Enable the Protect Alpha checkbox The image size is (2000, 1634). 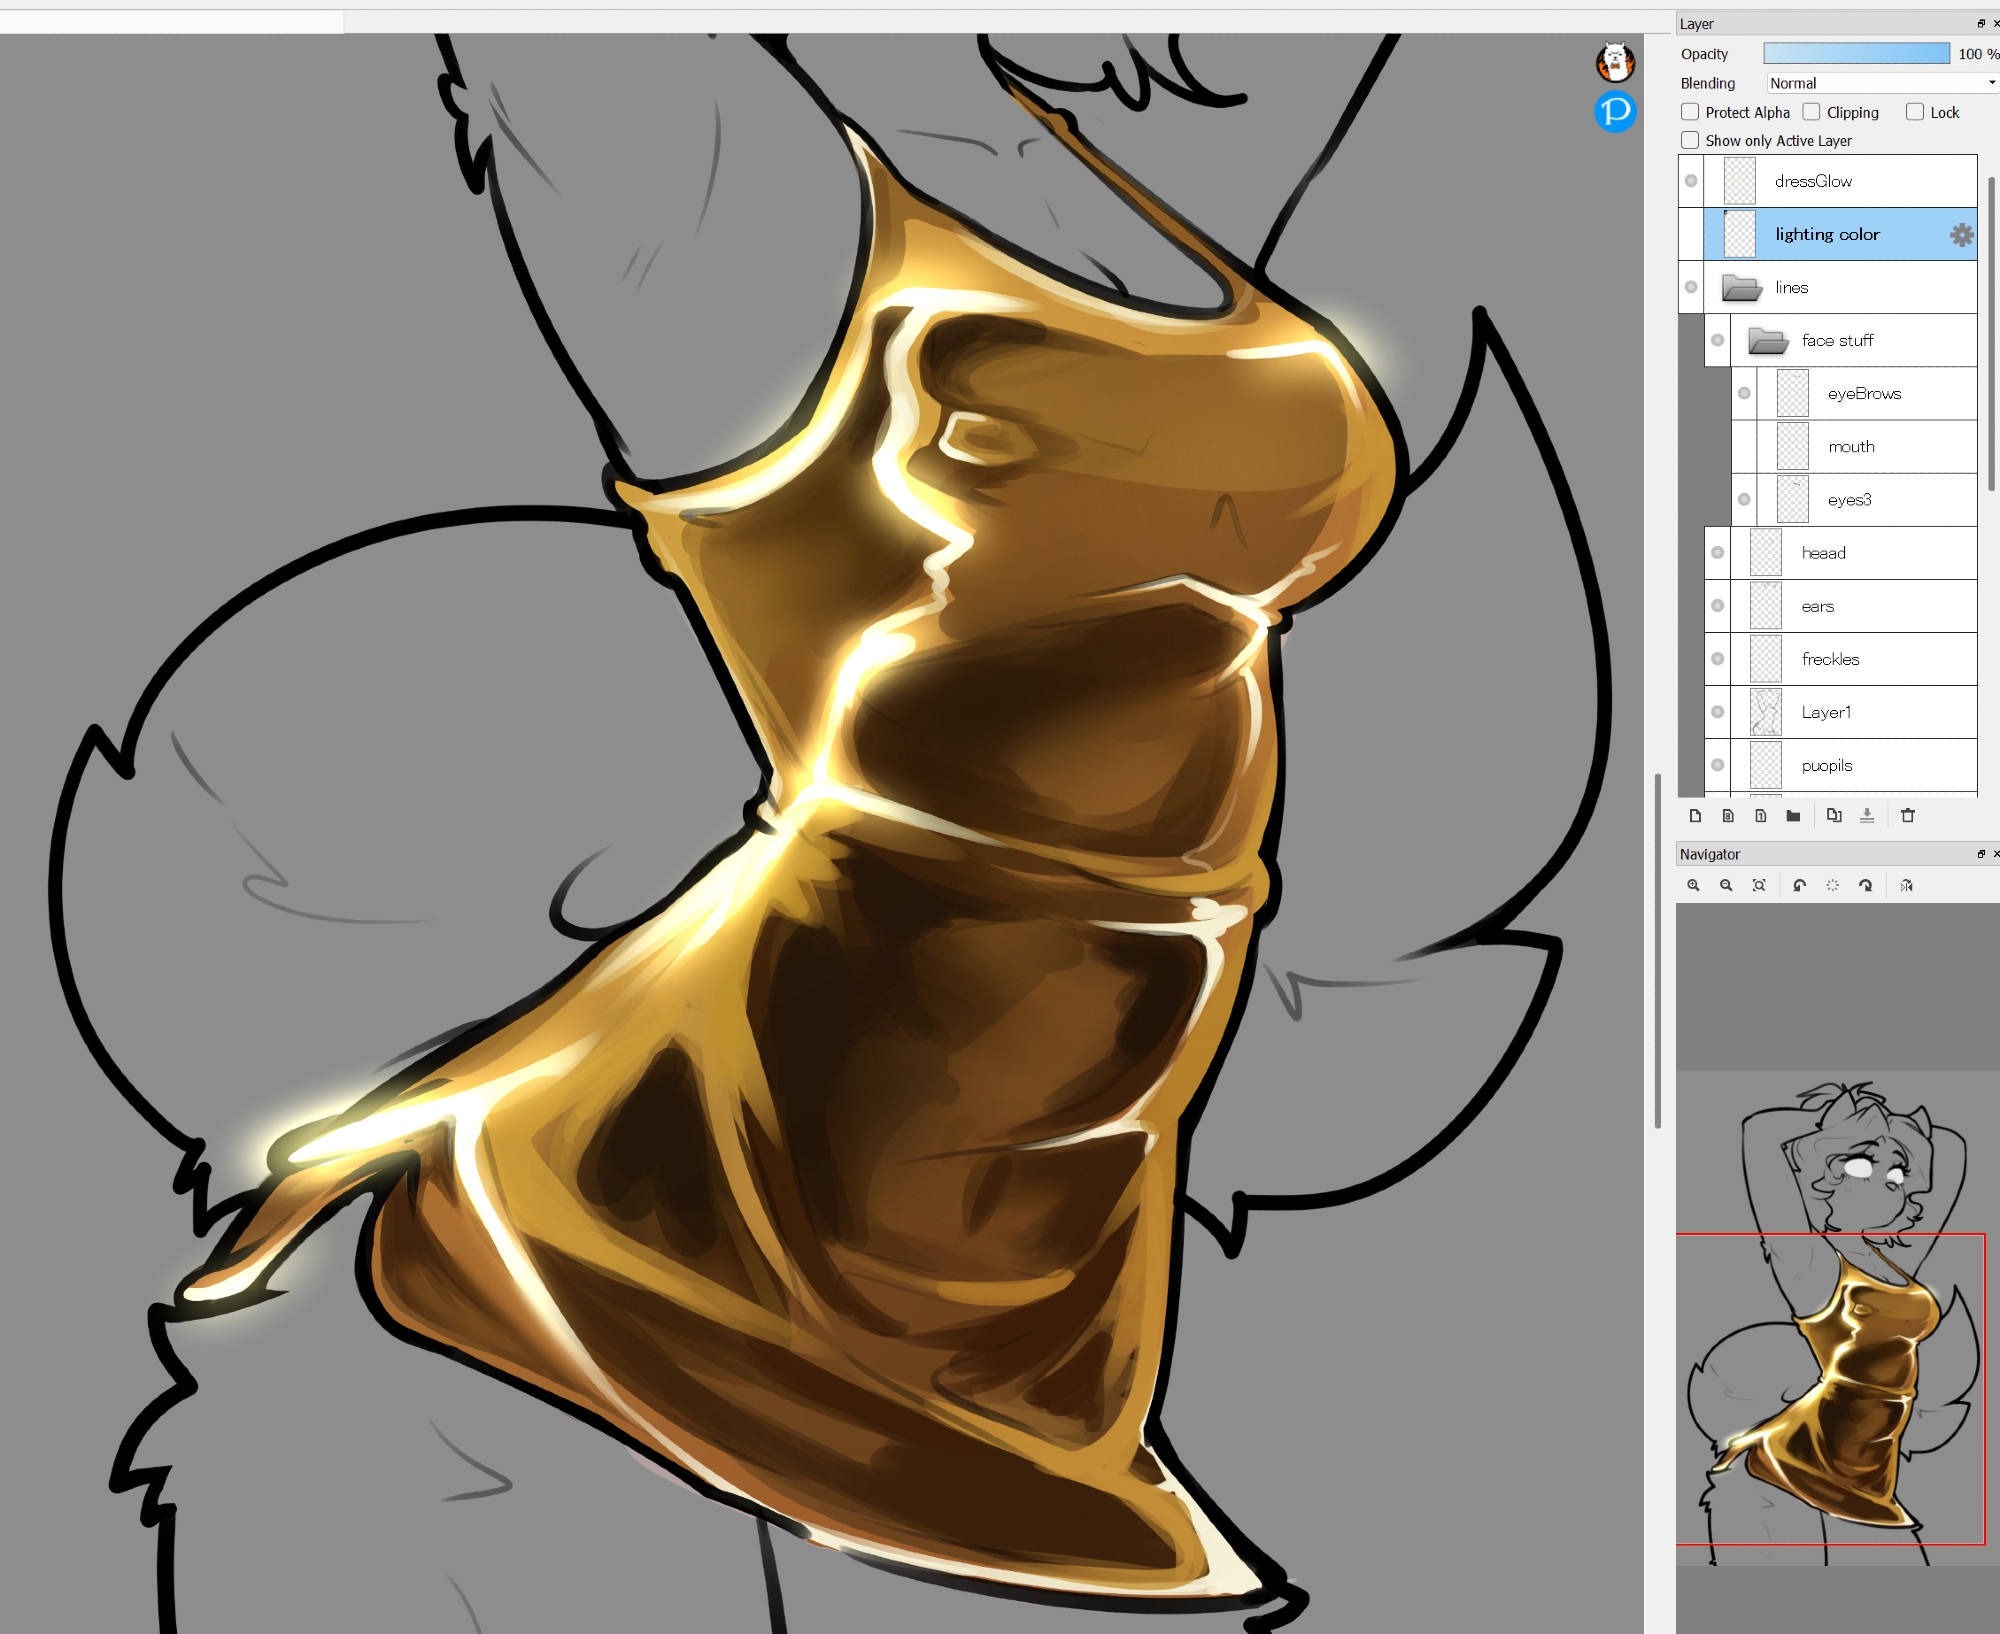tap(1690, 112)
